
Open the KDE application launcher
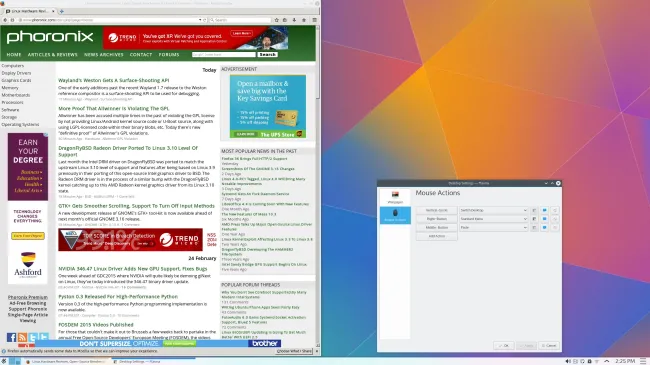(x=4, y=361)
